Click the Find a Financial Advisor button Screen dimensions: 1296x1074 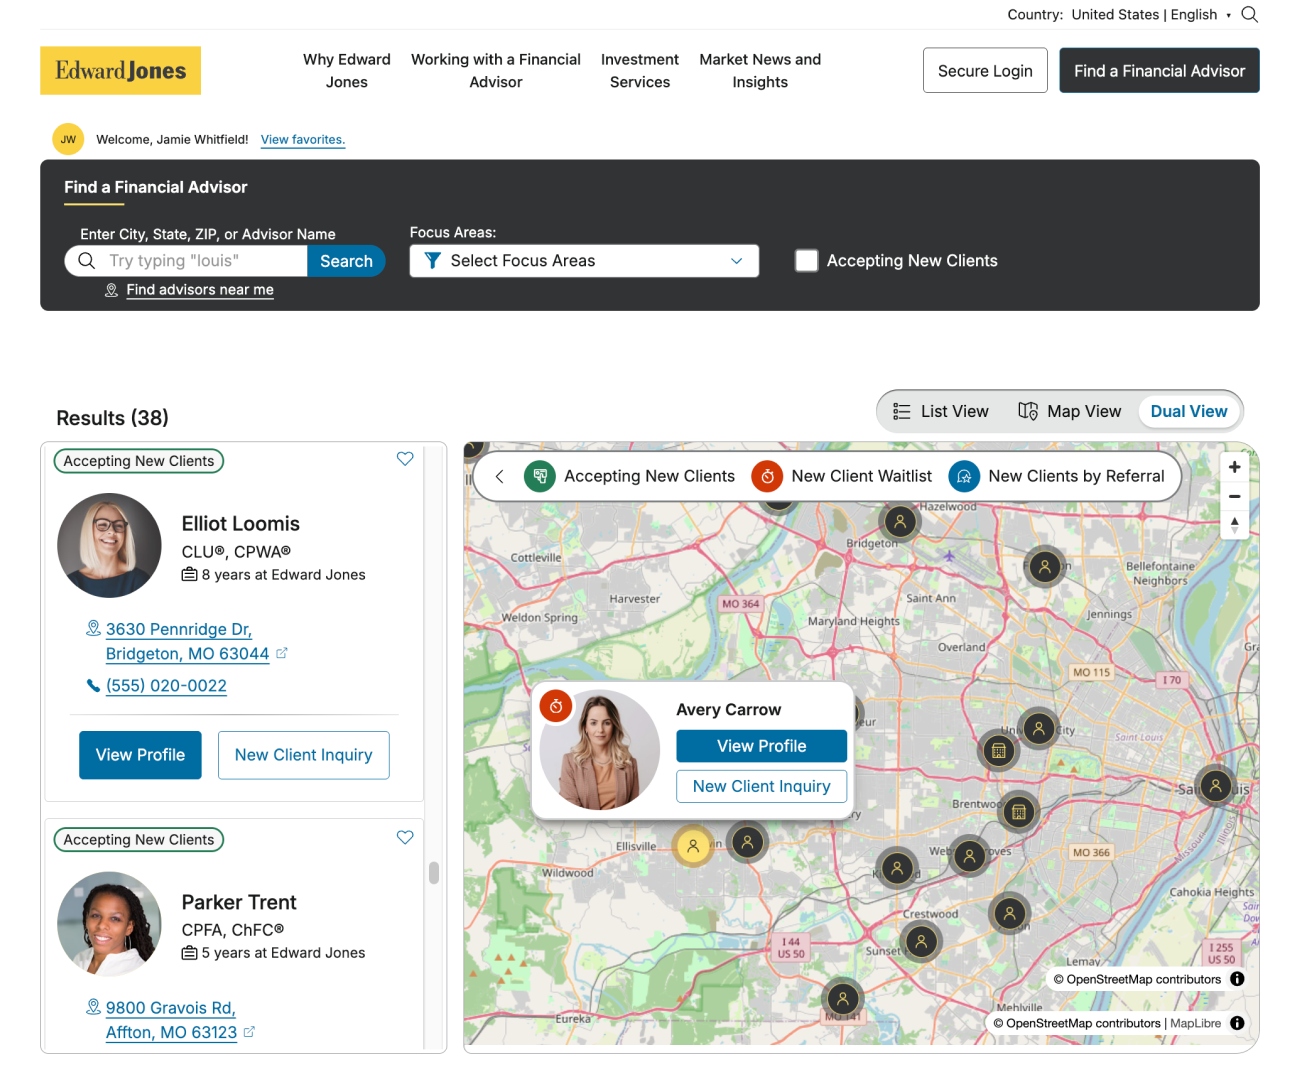[1159, 71]
